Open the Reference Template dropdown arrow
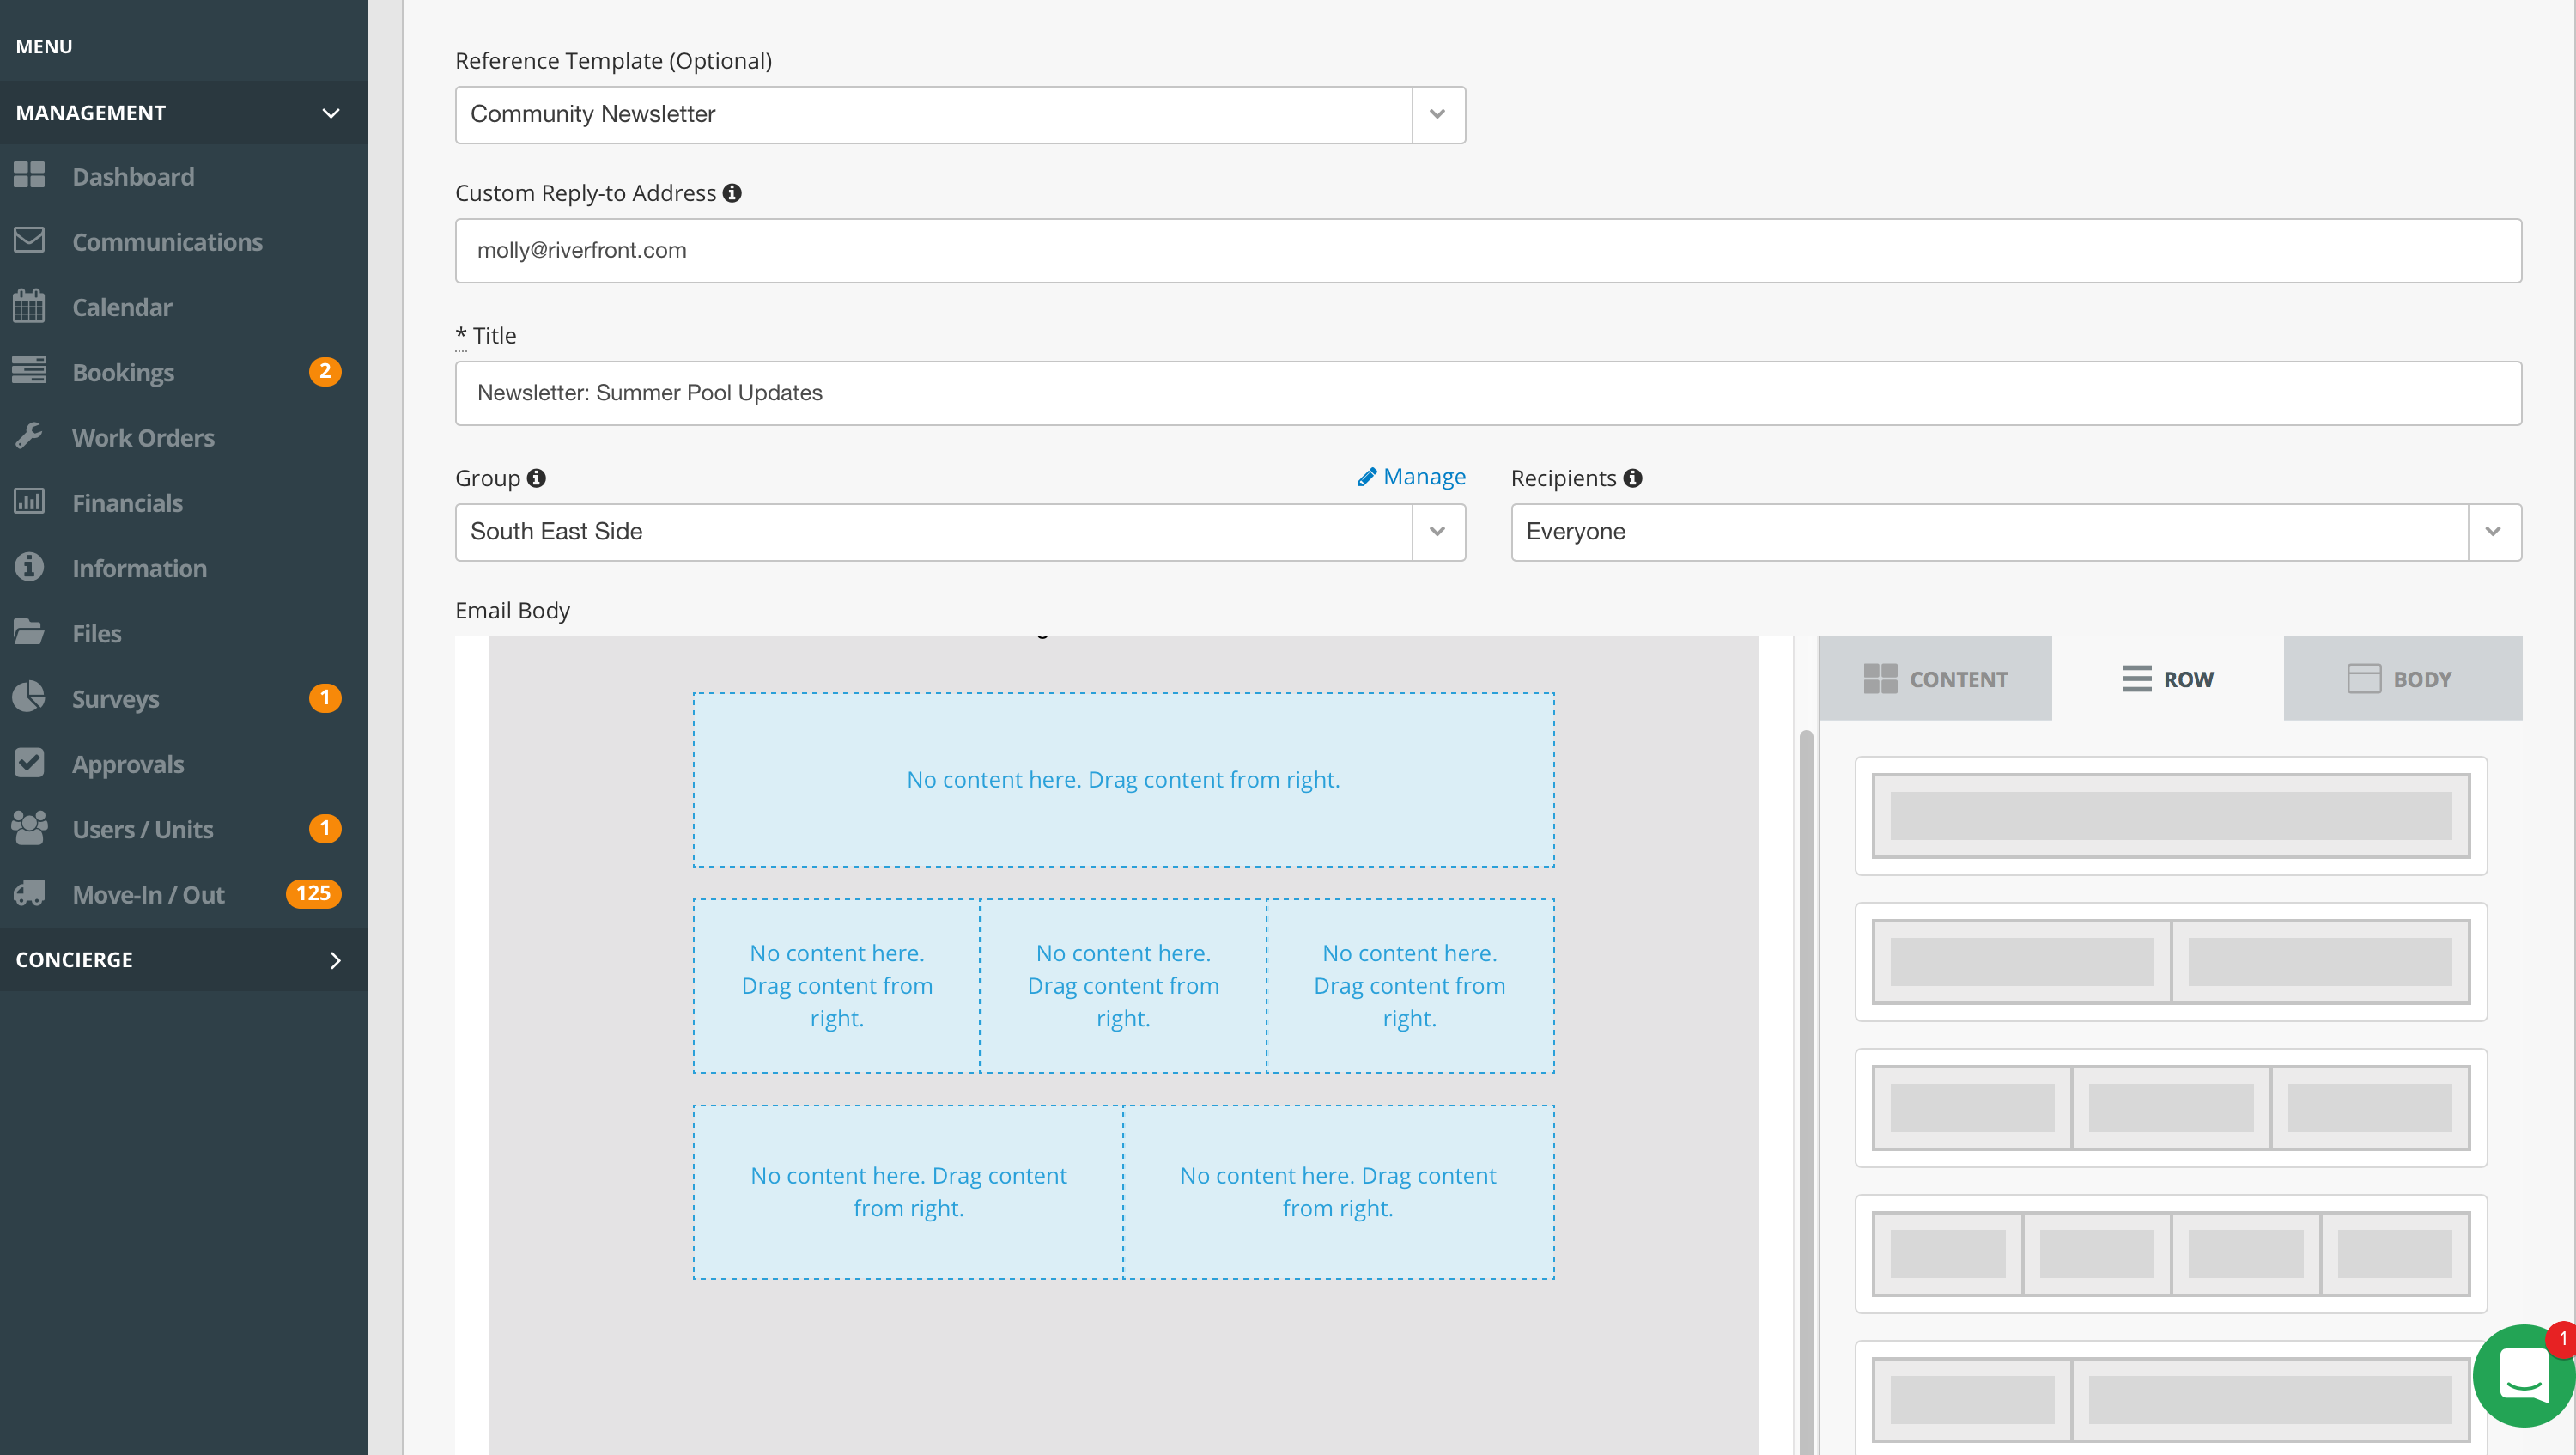Viewport: 2576px width, 1455px height. pos(1438,114)
